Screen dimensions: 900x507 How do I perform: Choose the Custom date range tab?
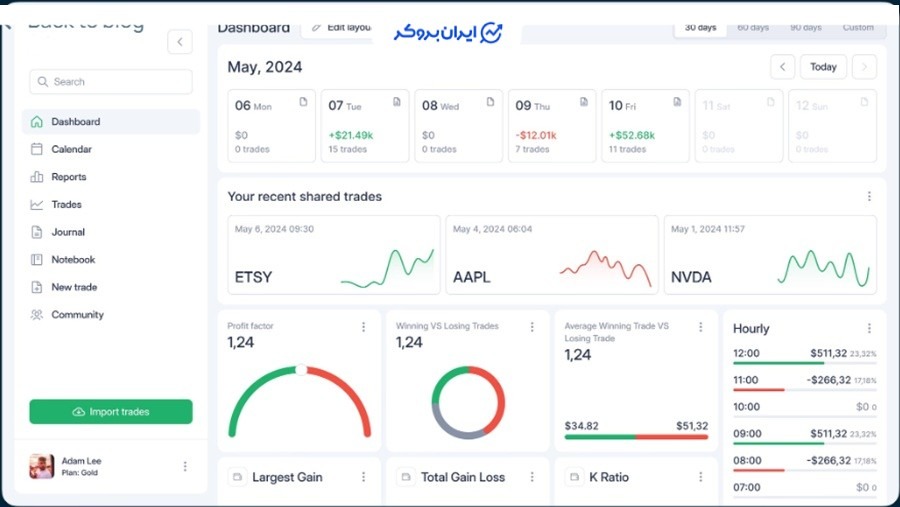click(858, 28)
